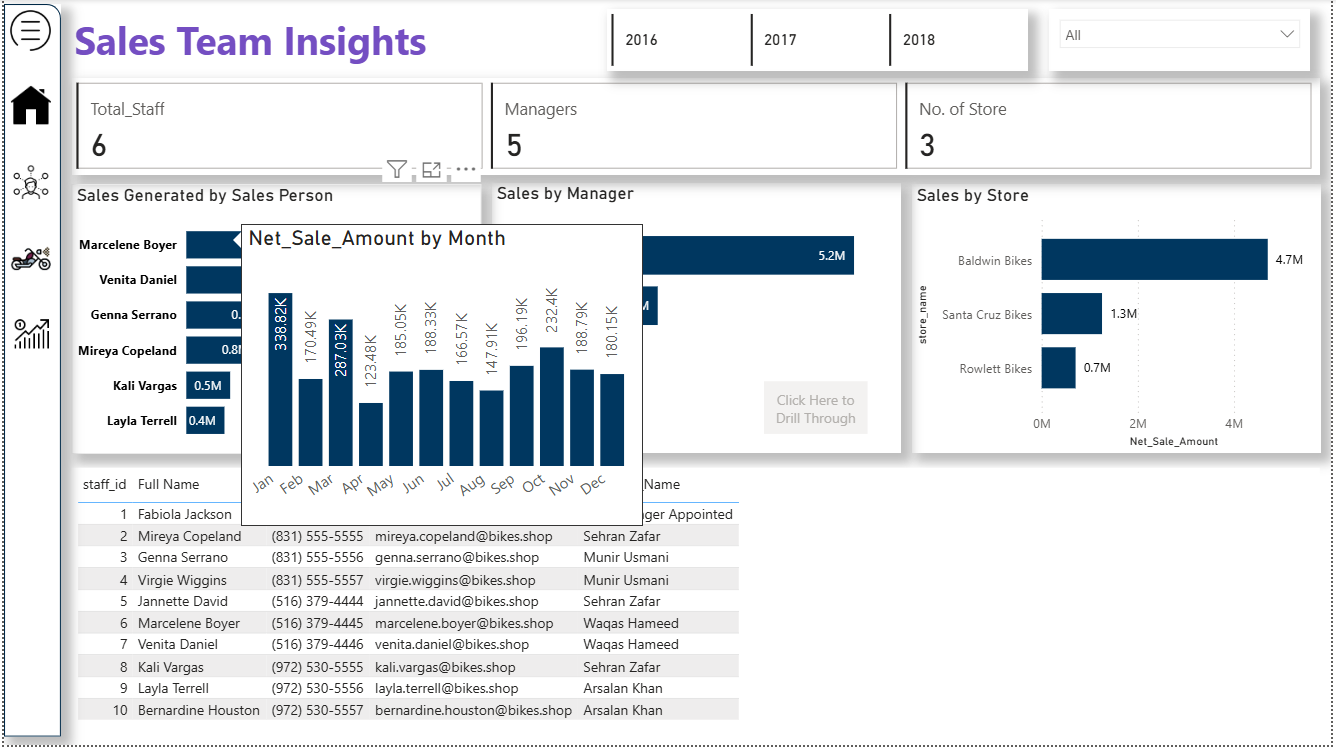Click the Rowlett Bikes bar
This screenshot has width=1336, height=752.
(1058, 368)
